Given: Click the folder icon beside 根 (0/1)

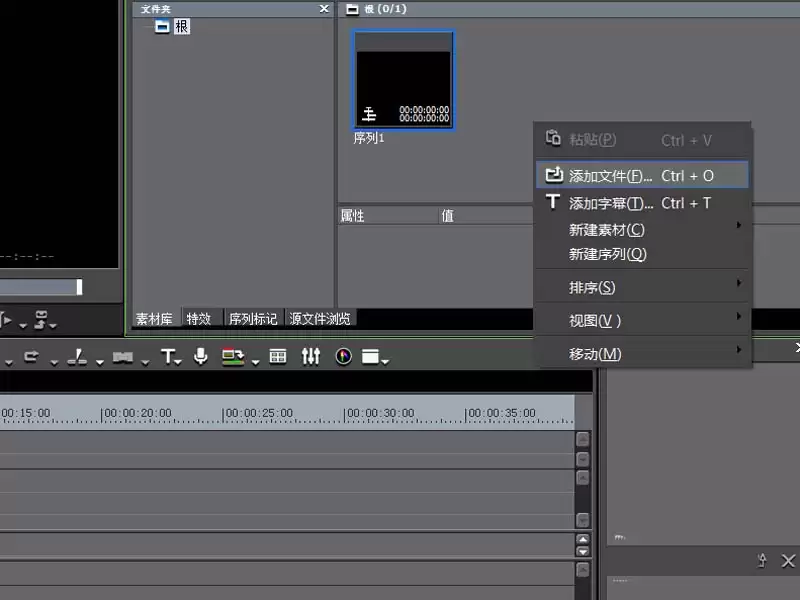Looking at the screenshot, I should [352, 9].
